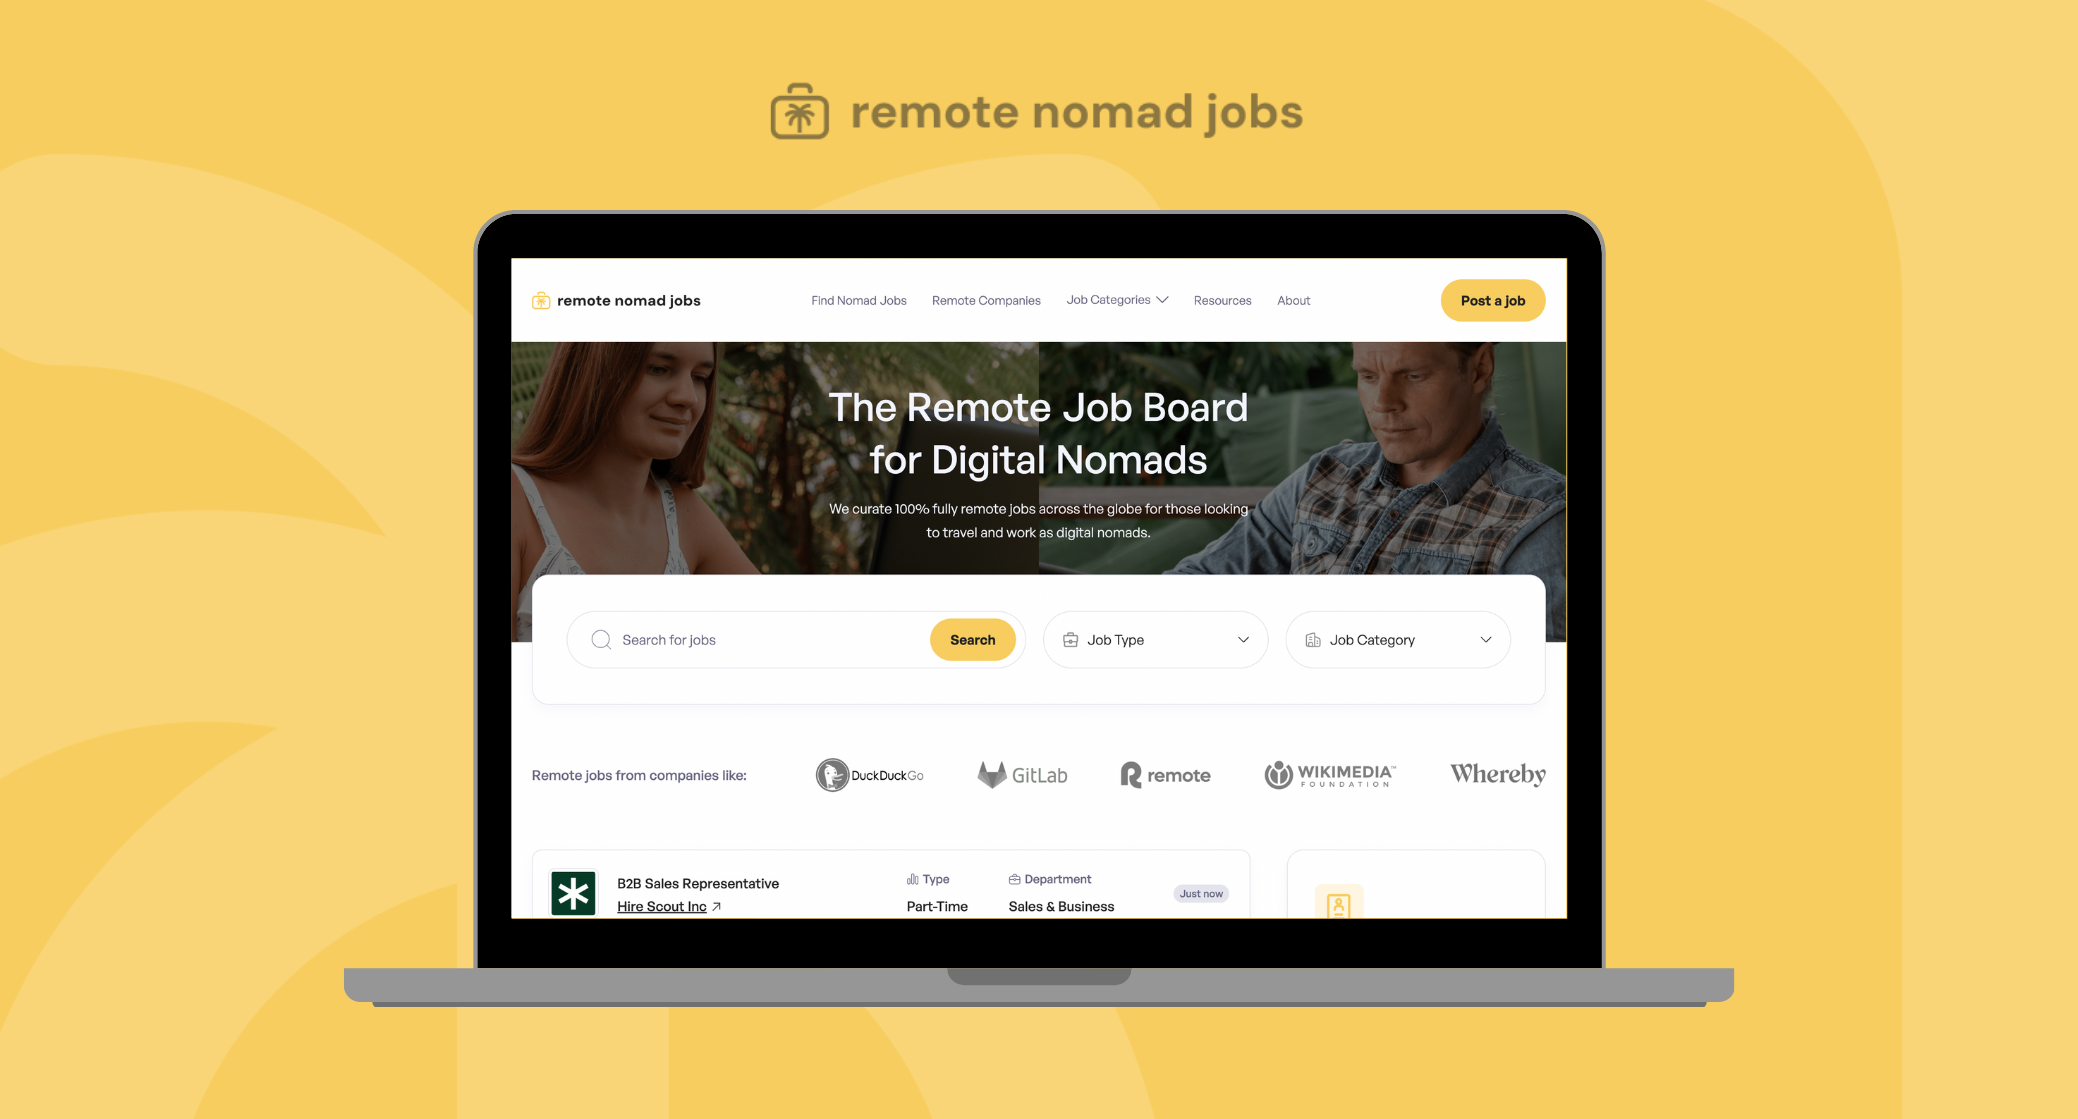Expand the Job Category filter dropdown

pyautogui.click(x=1397, y=638)
